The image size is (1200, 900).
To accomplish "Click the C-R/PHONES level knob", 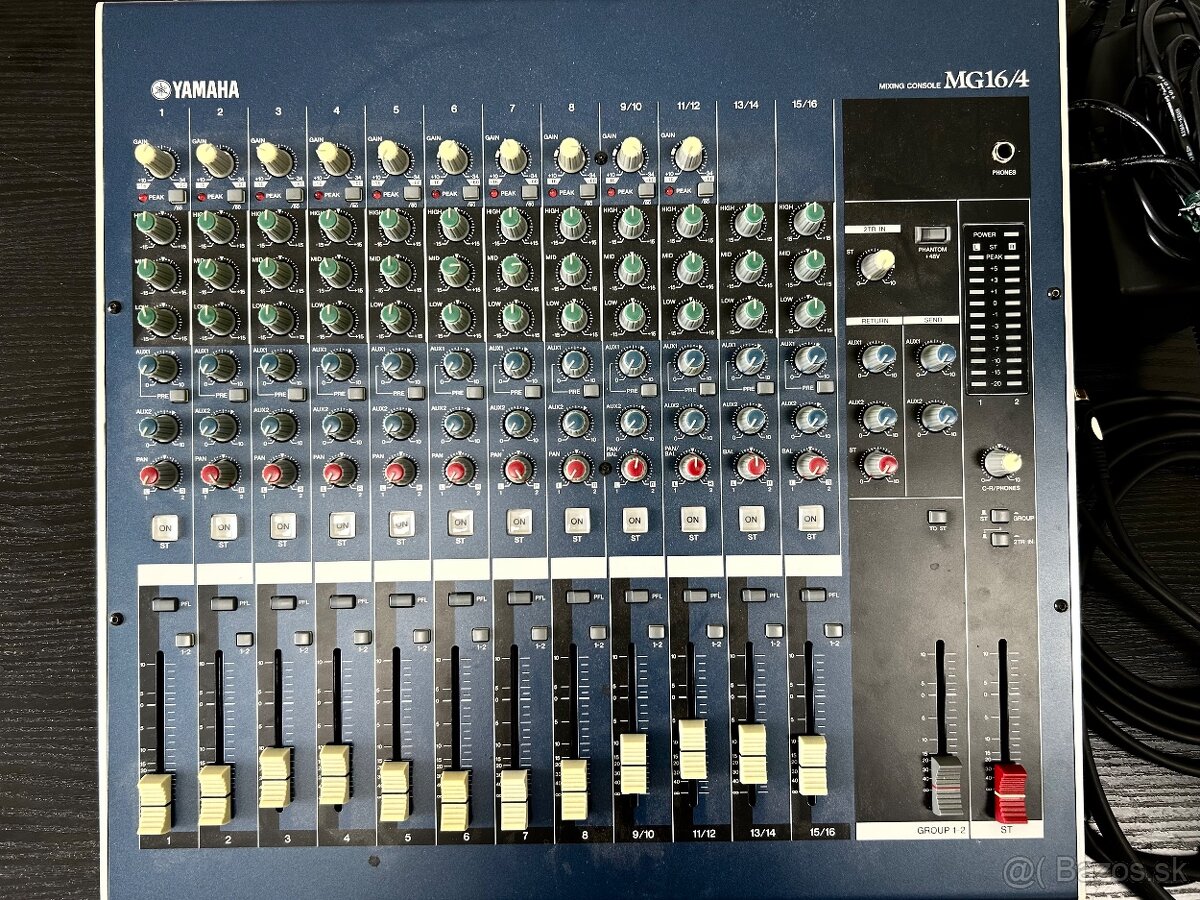I will click(x=1001, y=461).
